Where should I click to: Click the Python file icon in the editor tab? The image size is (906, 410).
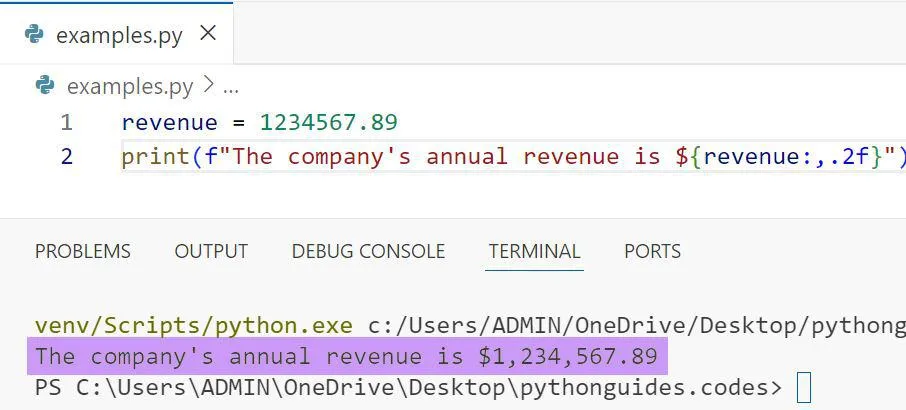coord(34,35)
